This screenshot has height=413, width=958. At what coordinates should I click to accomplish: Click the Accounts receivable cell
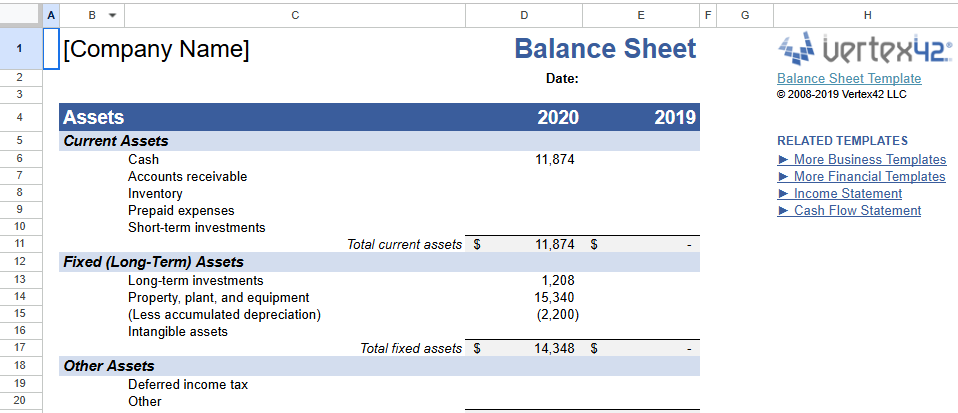(187, 176)
